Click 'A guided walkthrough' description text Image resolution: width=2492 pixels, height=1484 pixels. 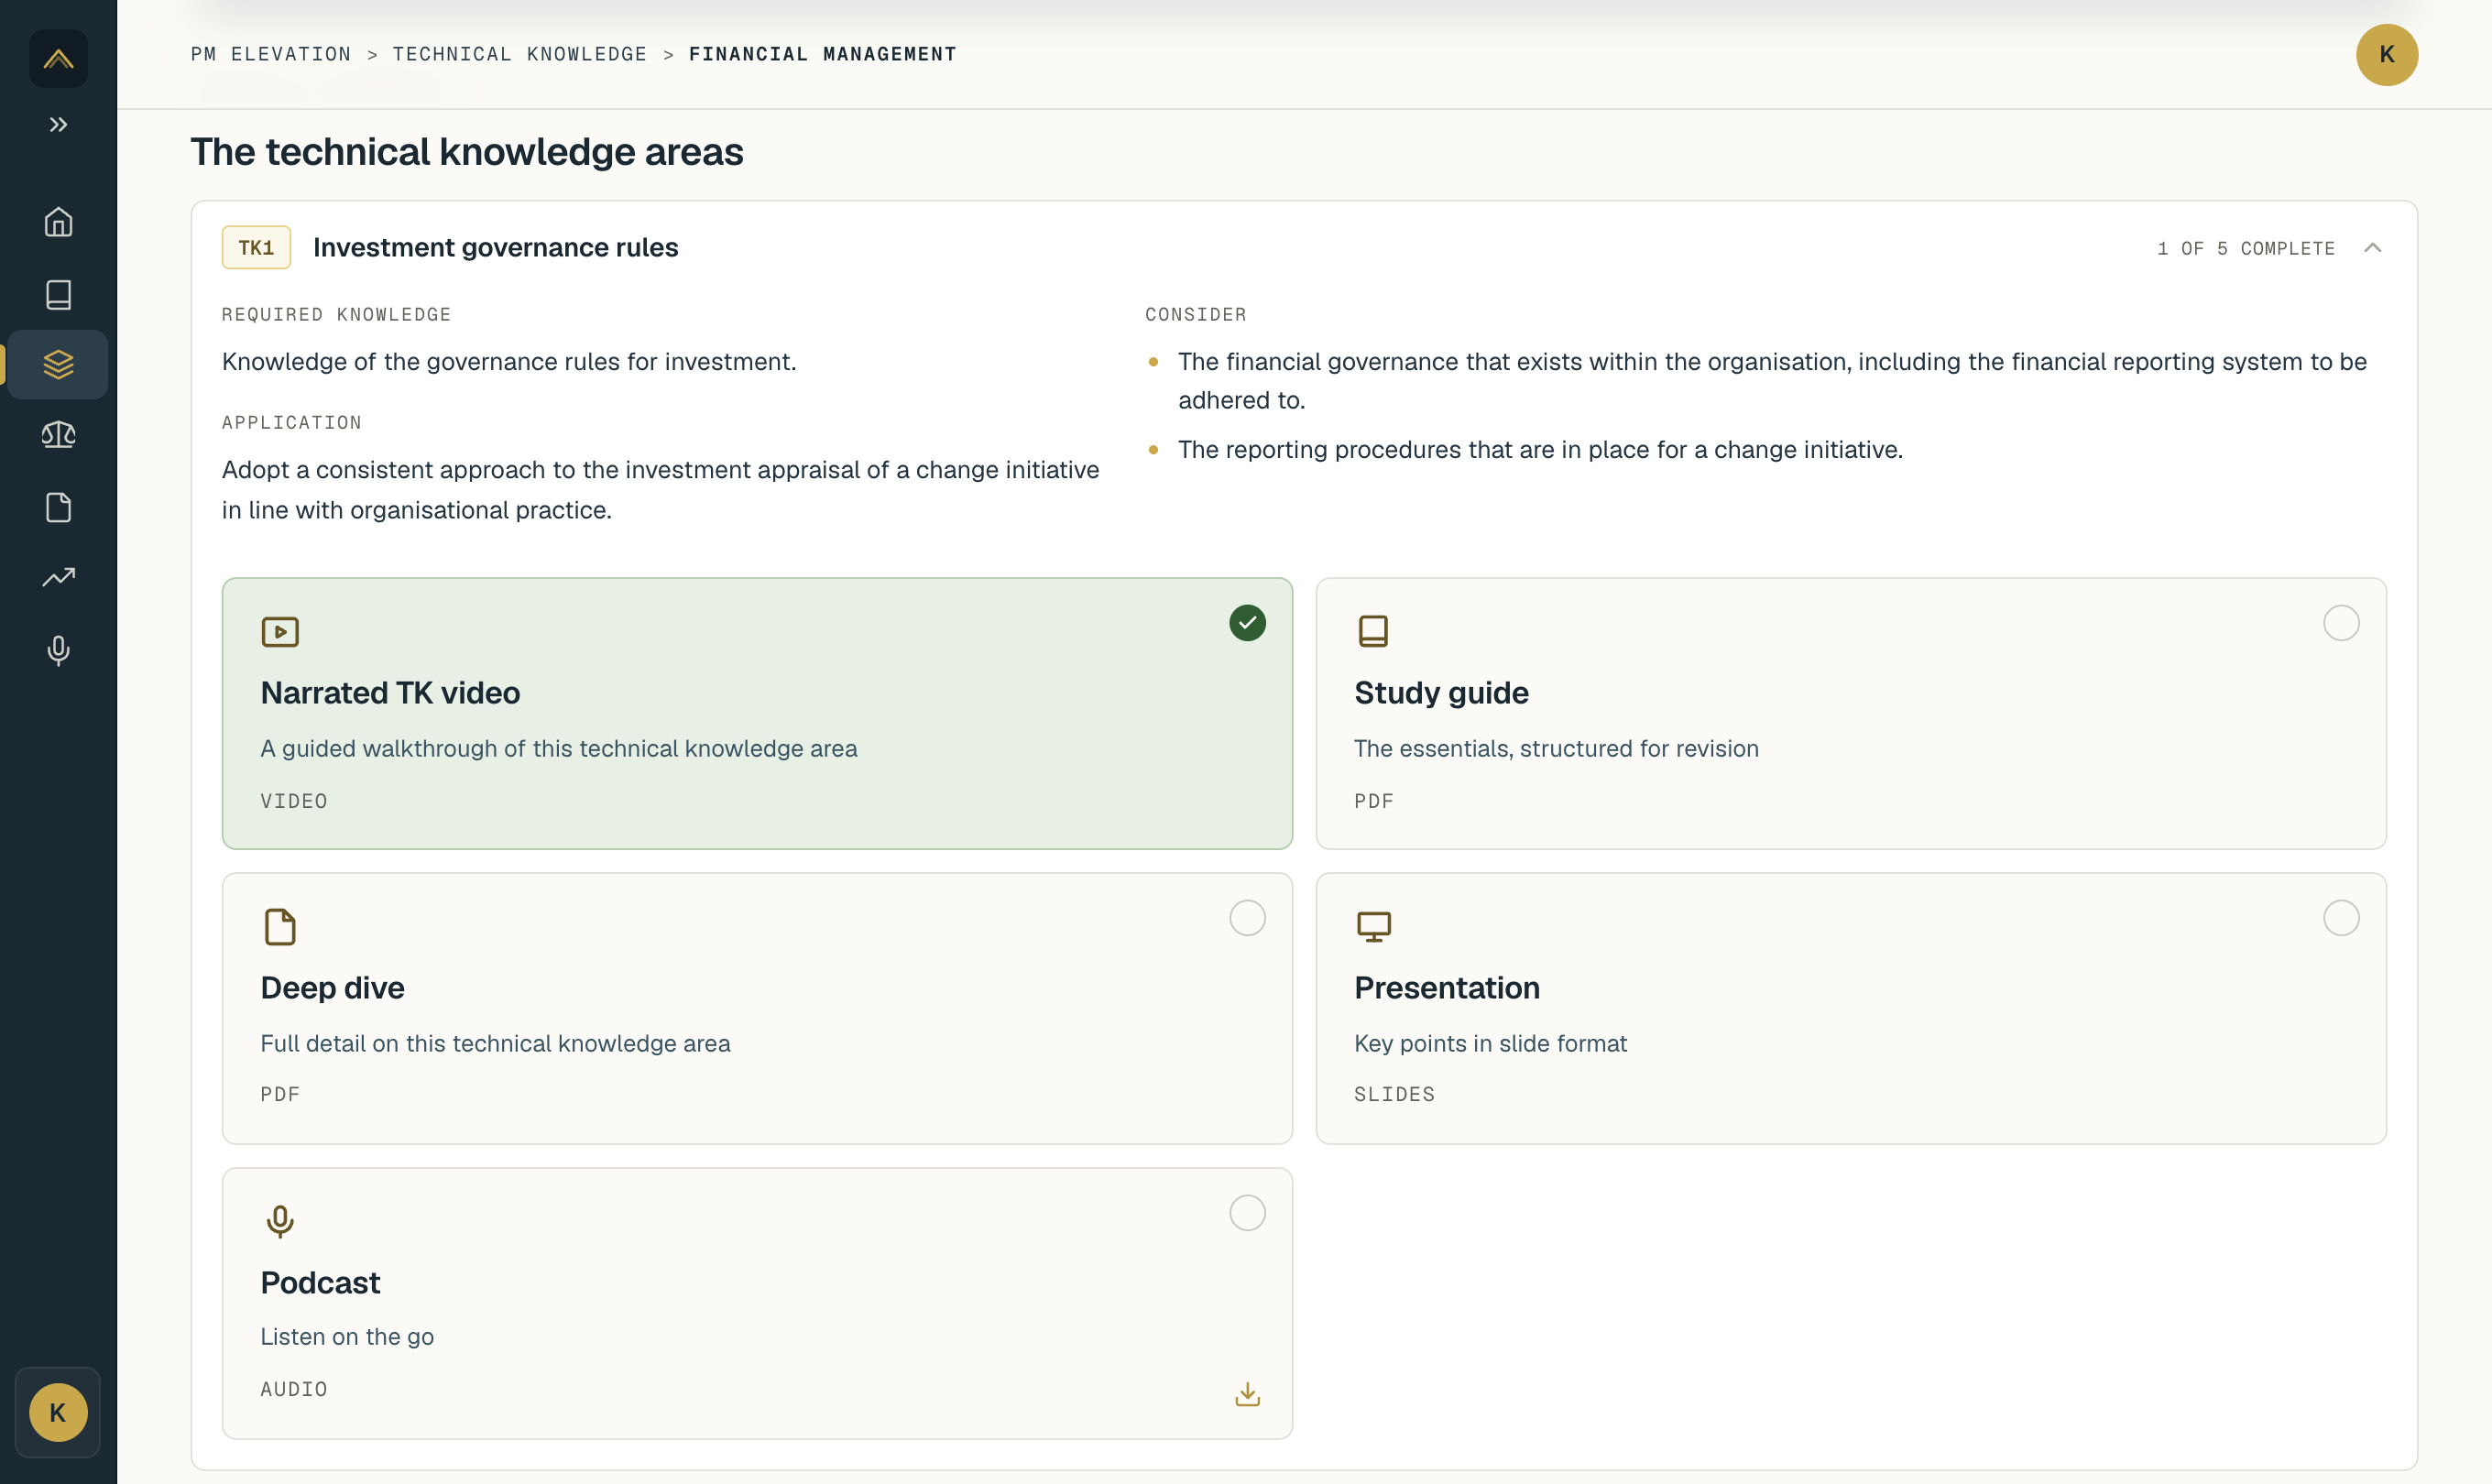coord(559,748)
